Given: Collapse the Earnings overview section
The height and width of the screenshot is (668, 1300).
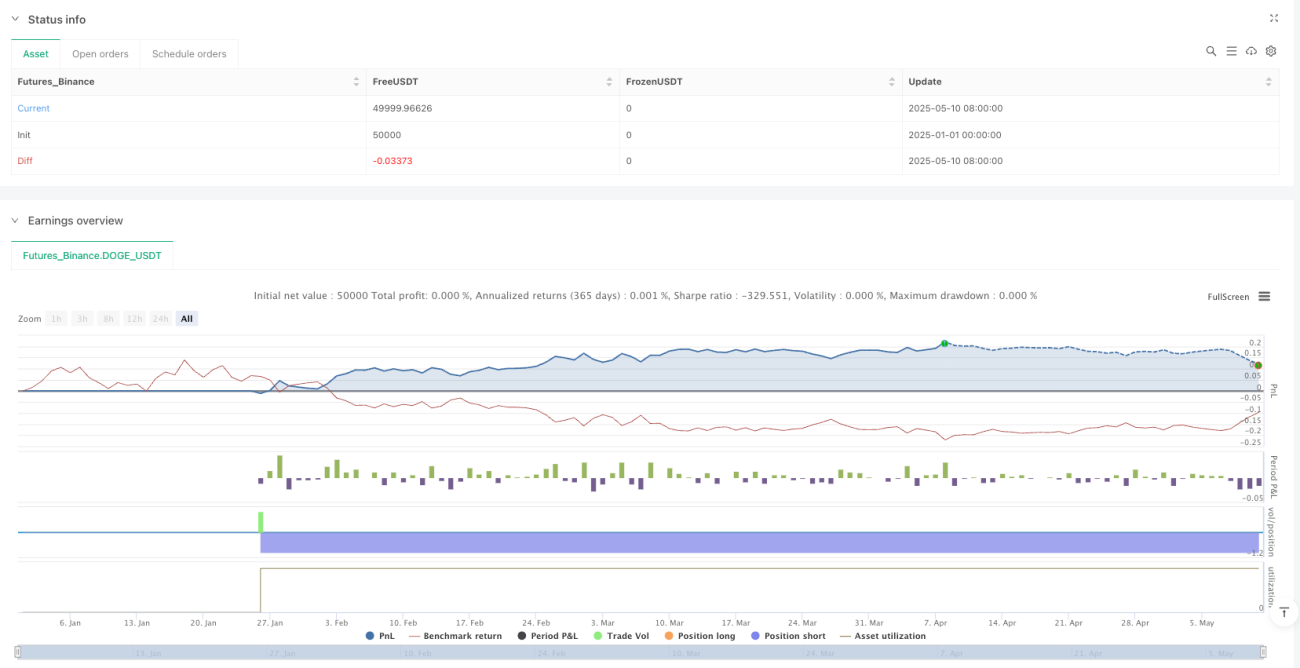Looking at the screenshot, I should 15,220.
